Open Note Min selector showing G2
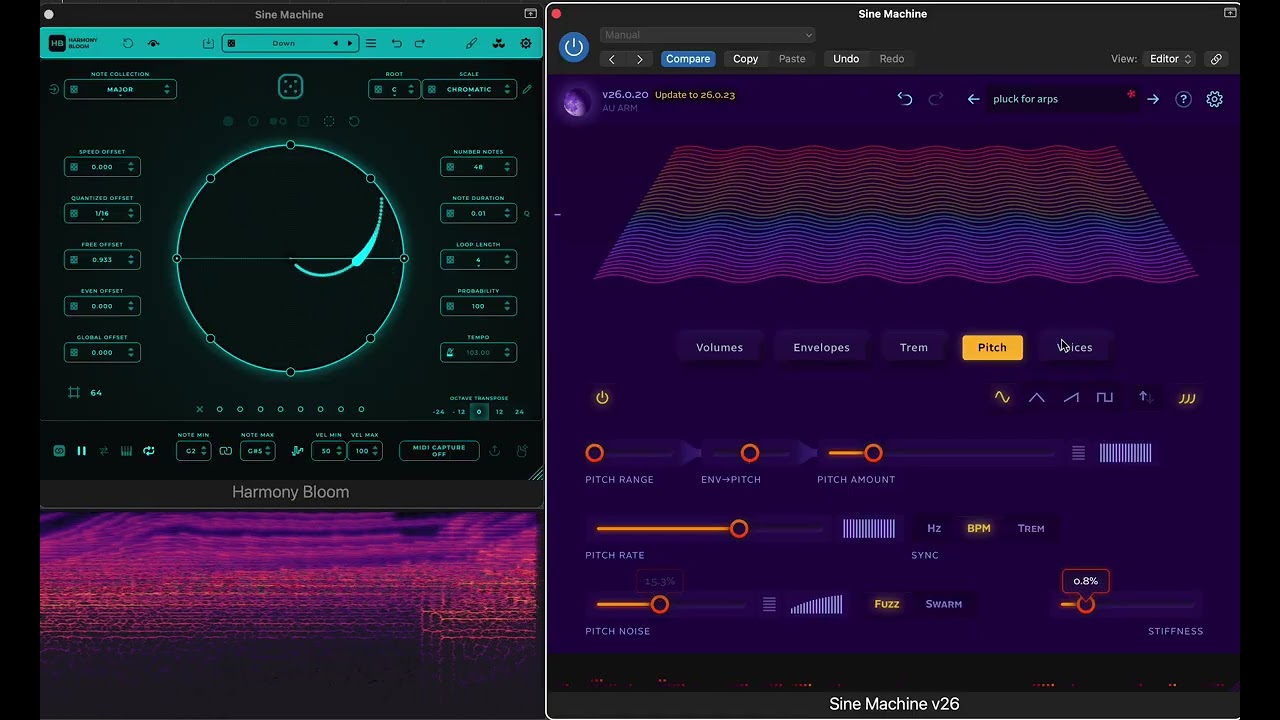The height and width of the screenshot is (720, 1280). point(193,451)
